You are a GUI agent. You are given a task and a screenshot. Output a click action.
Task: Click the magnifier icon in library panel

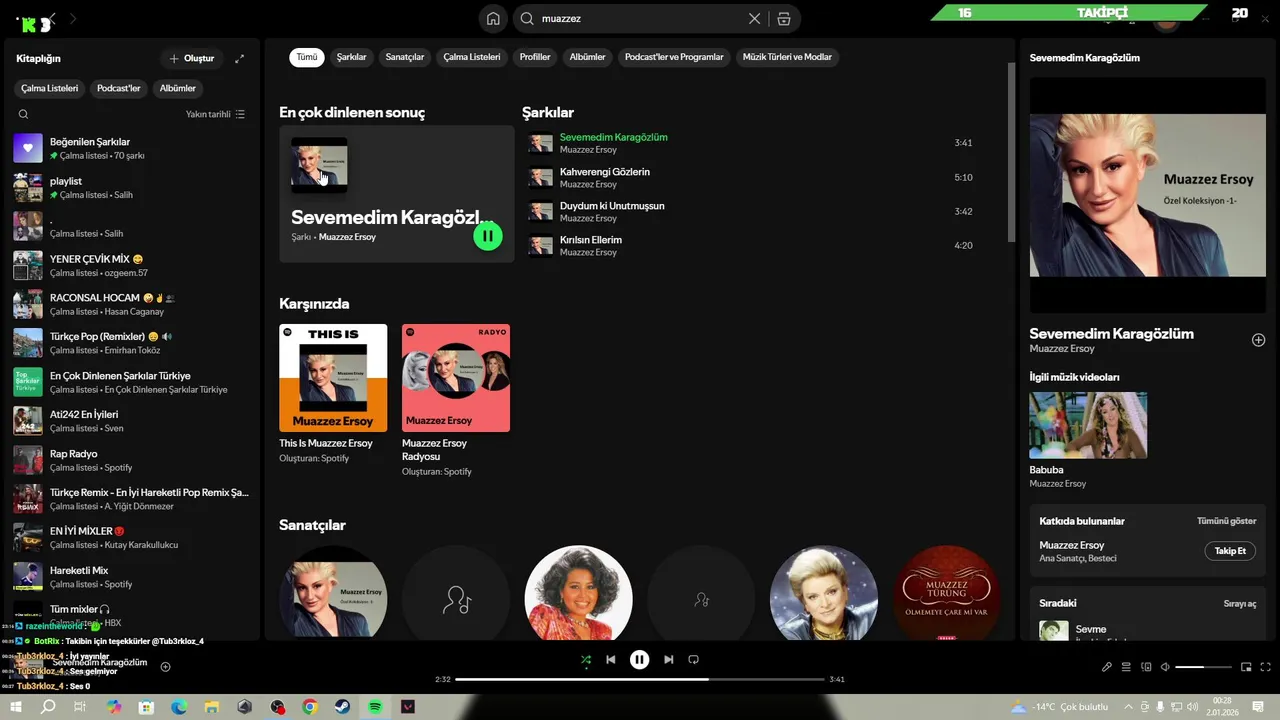tap(24, 114)
